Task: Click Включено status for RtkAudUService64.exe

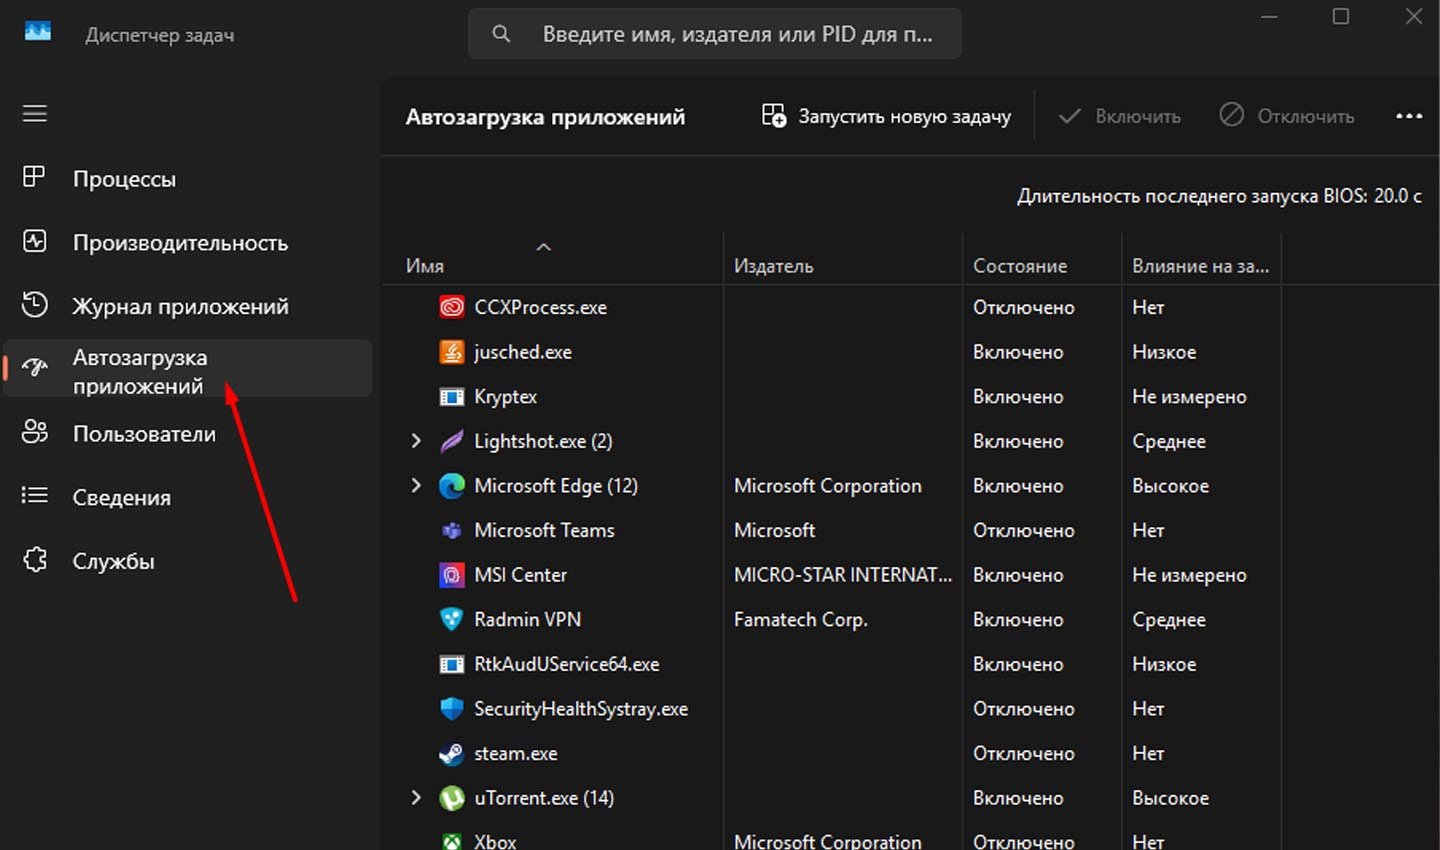Action: (x=1018, y=664)
